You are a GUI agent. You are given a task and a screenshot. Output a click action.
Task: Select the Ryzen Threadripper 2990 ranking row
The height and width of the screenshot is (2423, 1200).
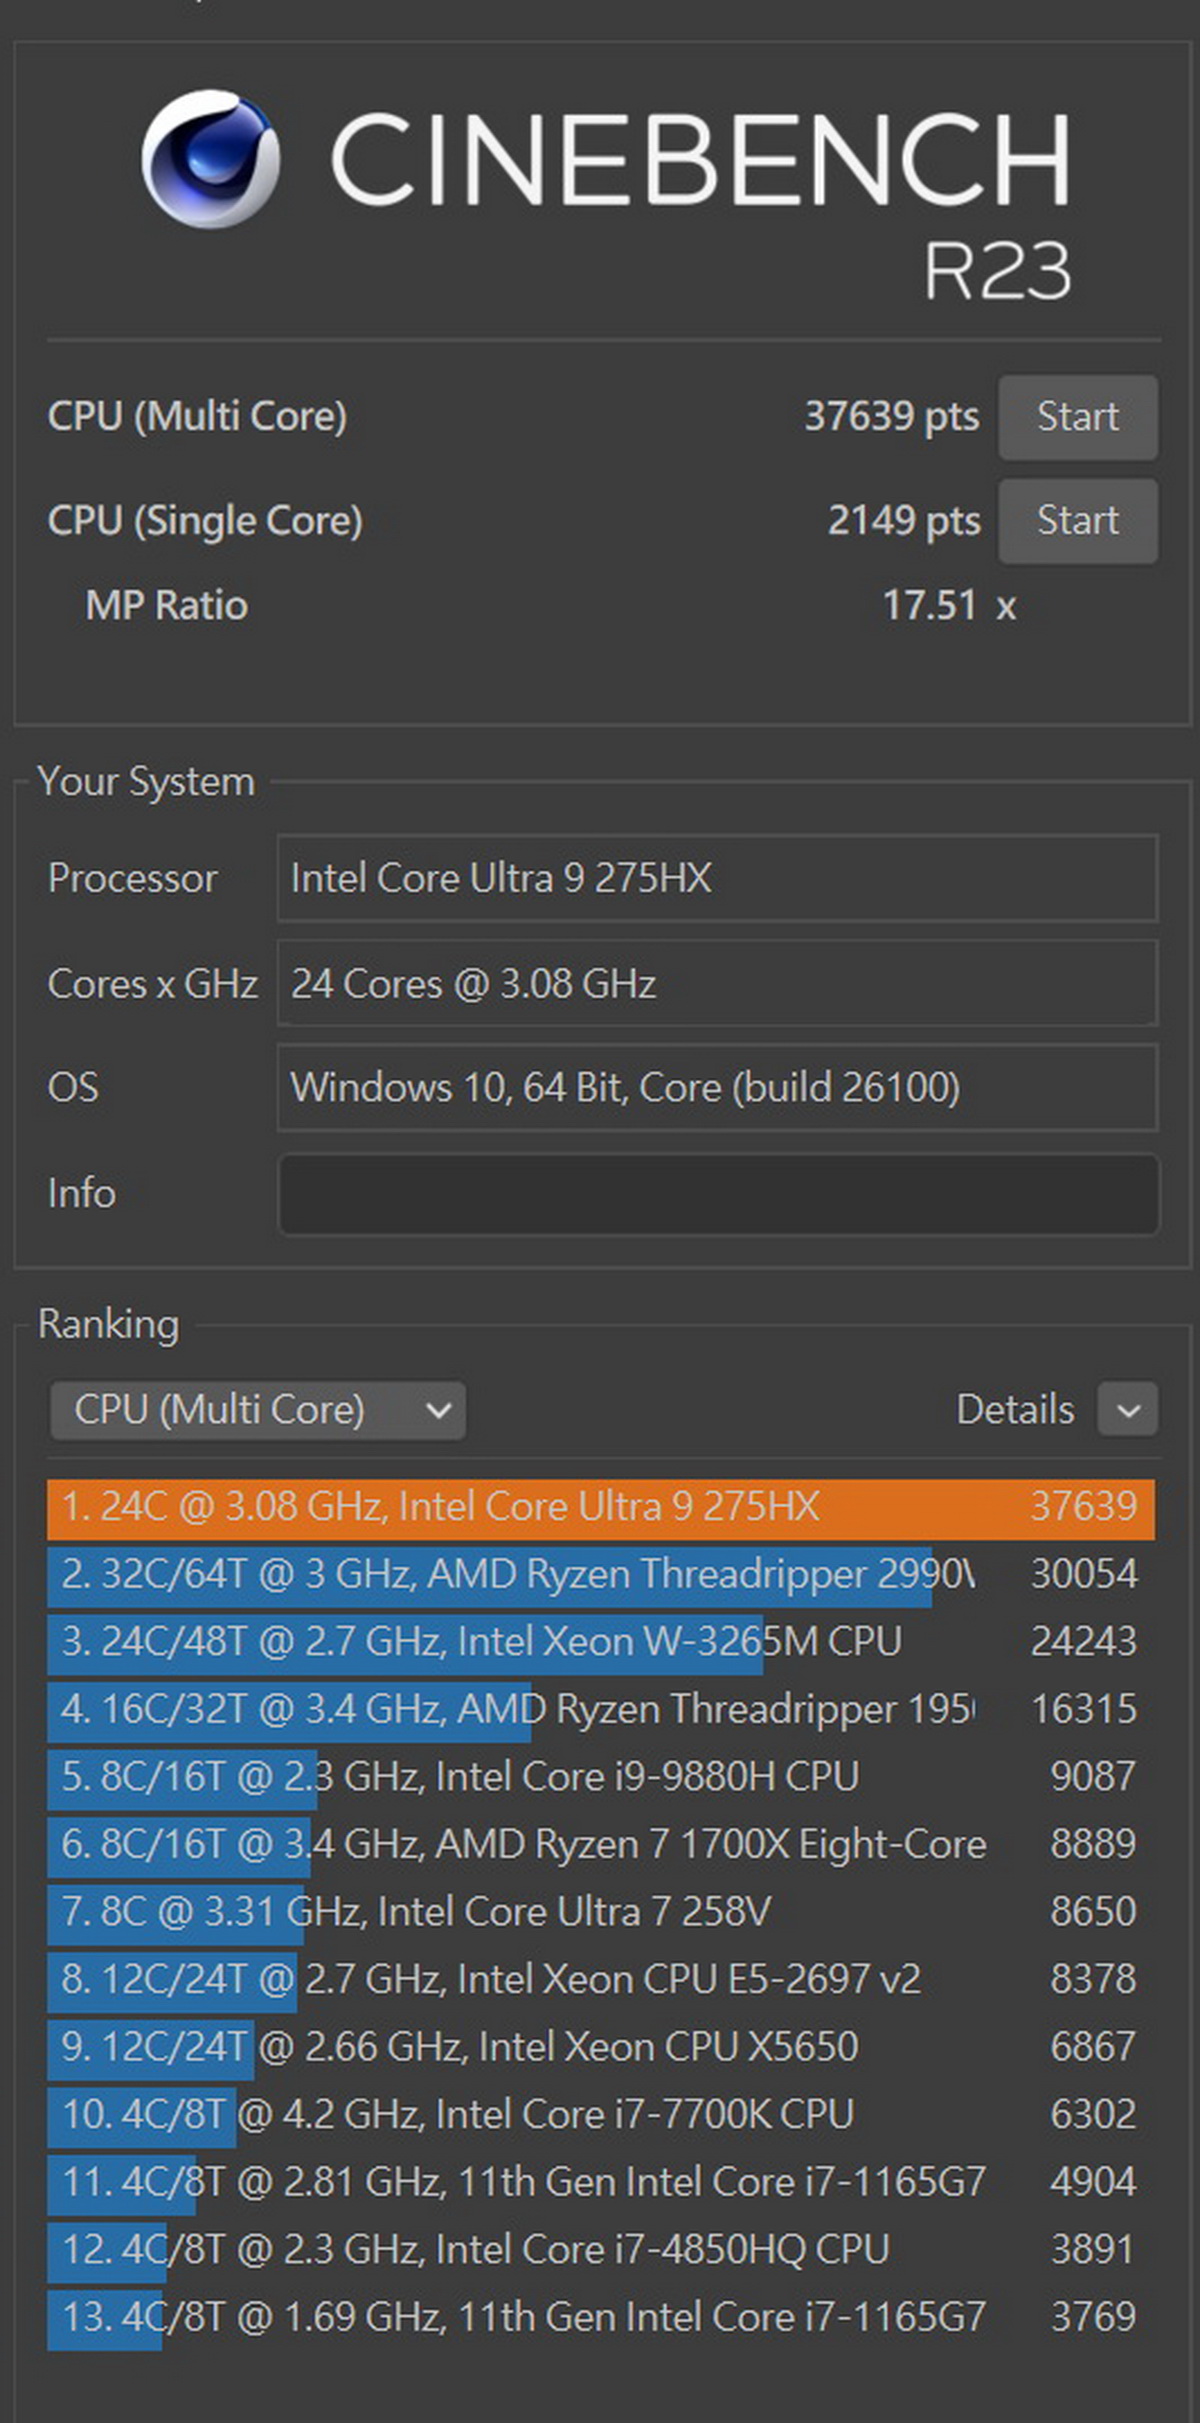600,1575
